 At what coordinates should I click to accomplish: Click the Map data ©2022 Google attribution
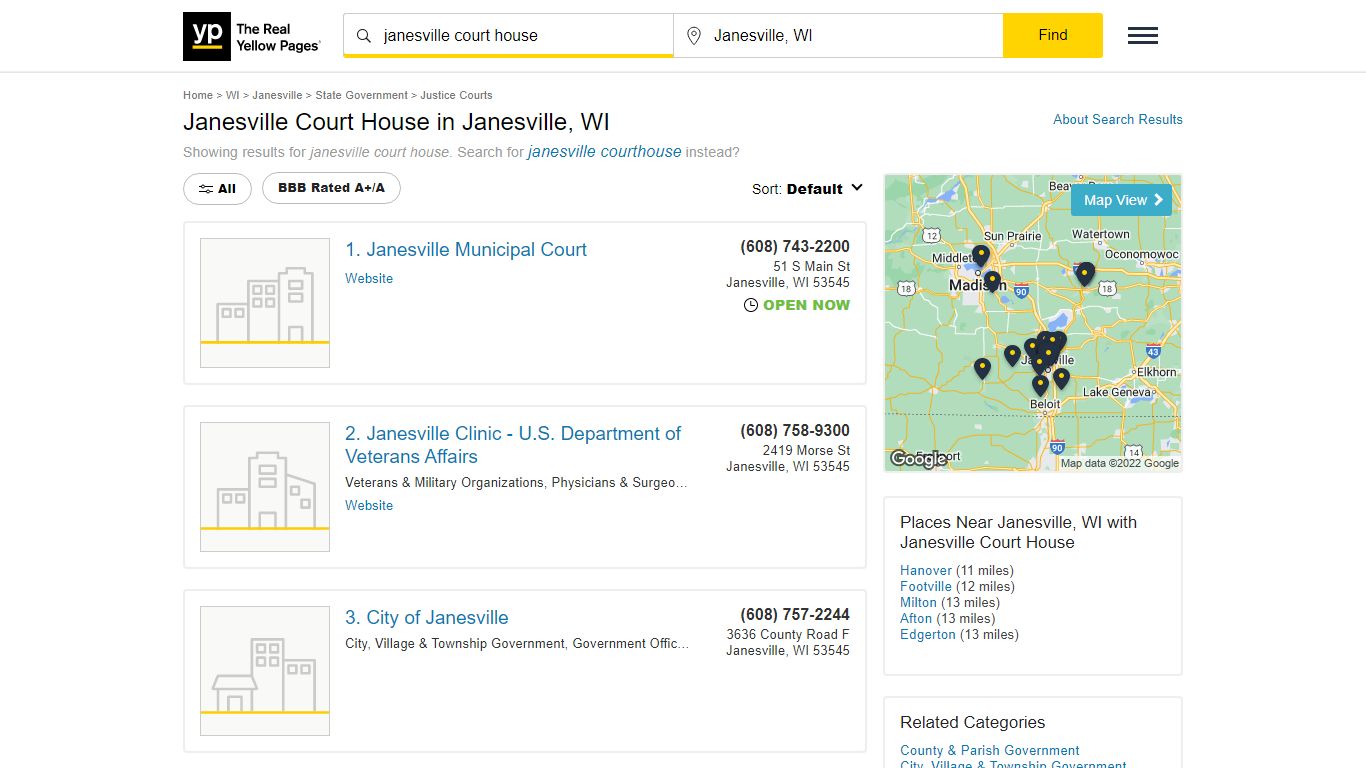pos(1120,463)
